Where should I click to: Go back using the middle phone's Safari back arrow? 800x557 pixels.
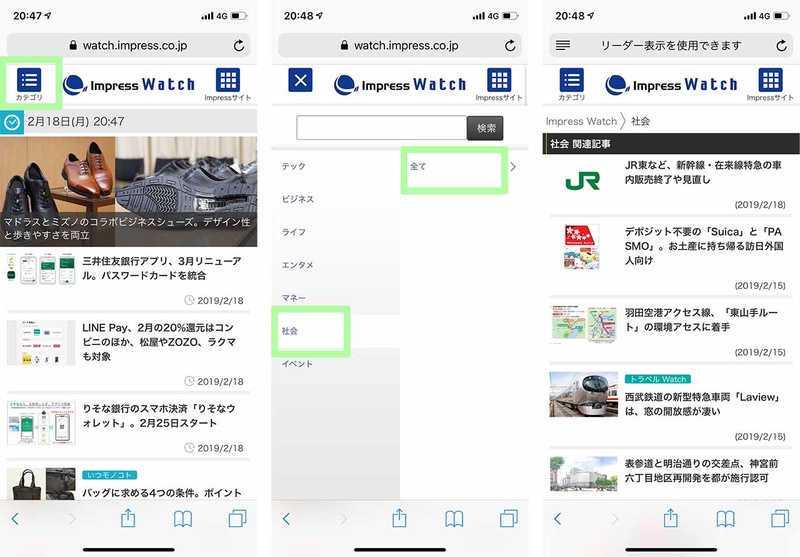pyautogui.click(x=286, y=519)
